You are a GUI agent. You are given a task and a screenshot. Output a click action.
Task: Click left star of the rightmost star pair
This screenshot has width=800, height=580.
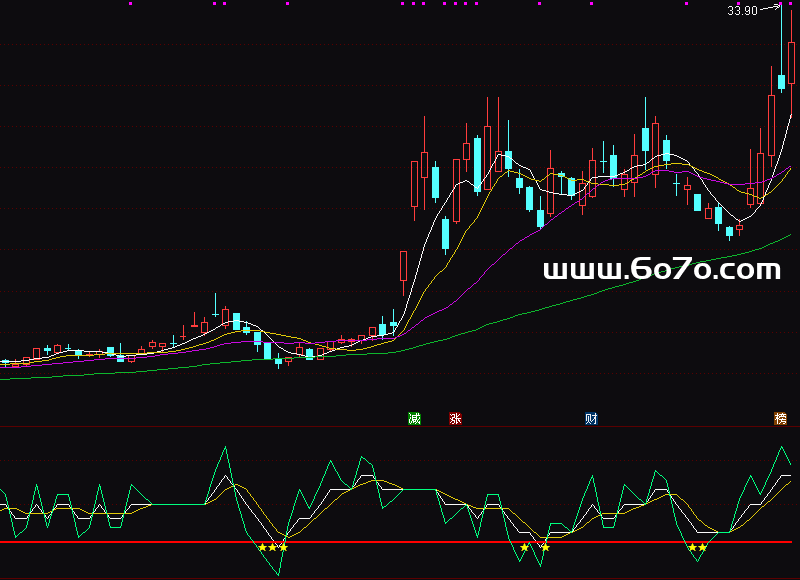pos(692,547)
